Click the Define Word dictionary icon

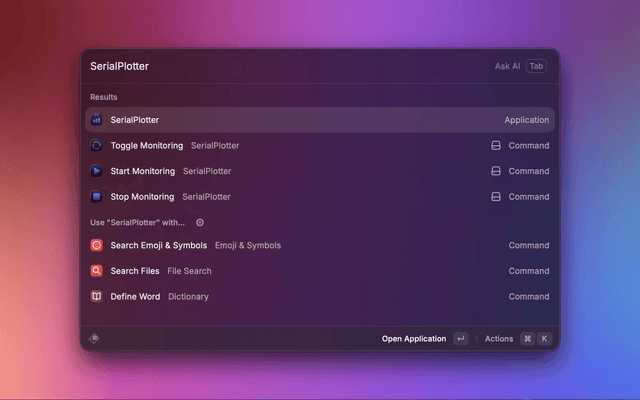(97, 297)
